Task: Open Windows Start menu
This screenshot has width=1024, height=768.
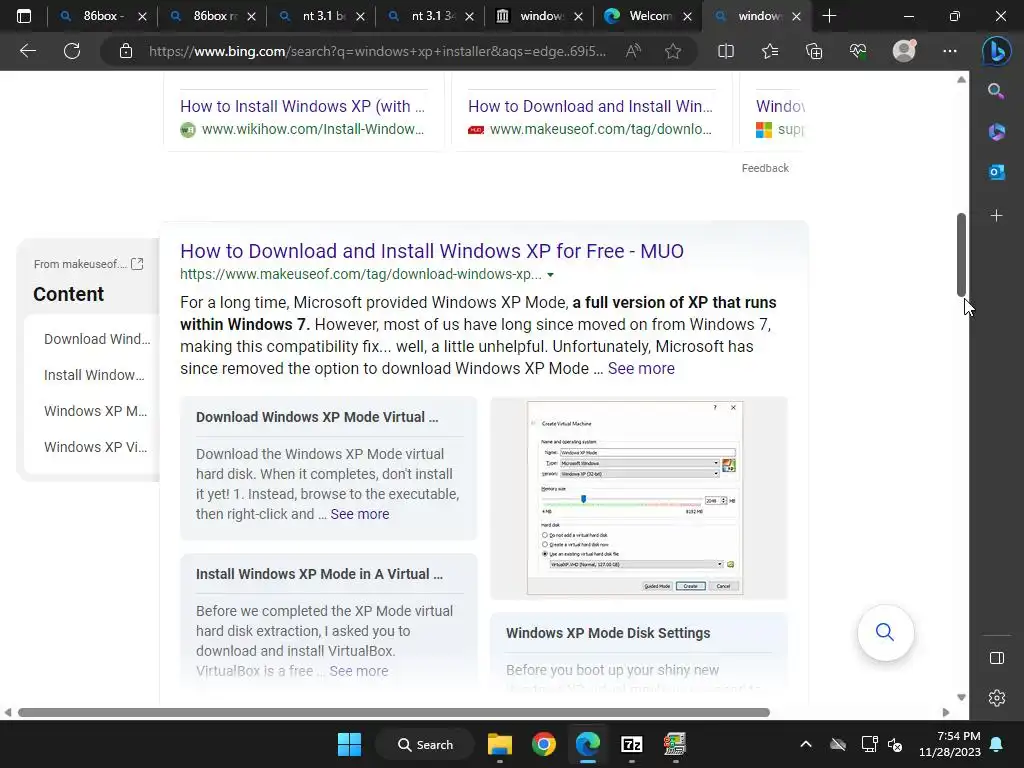Action: [x=349, y=744]
